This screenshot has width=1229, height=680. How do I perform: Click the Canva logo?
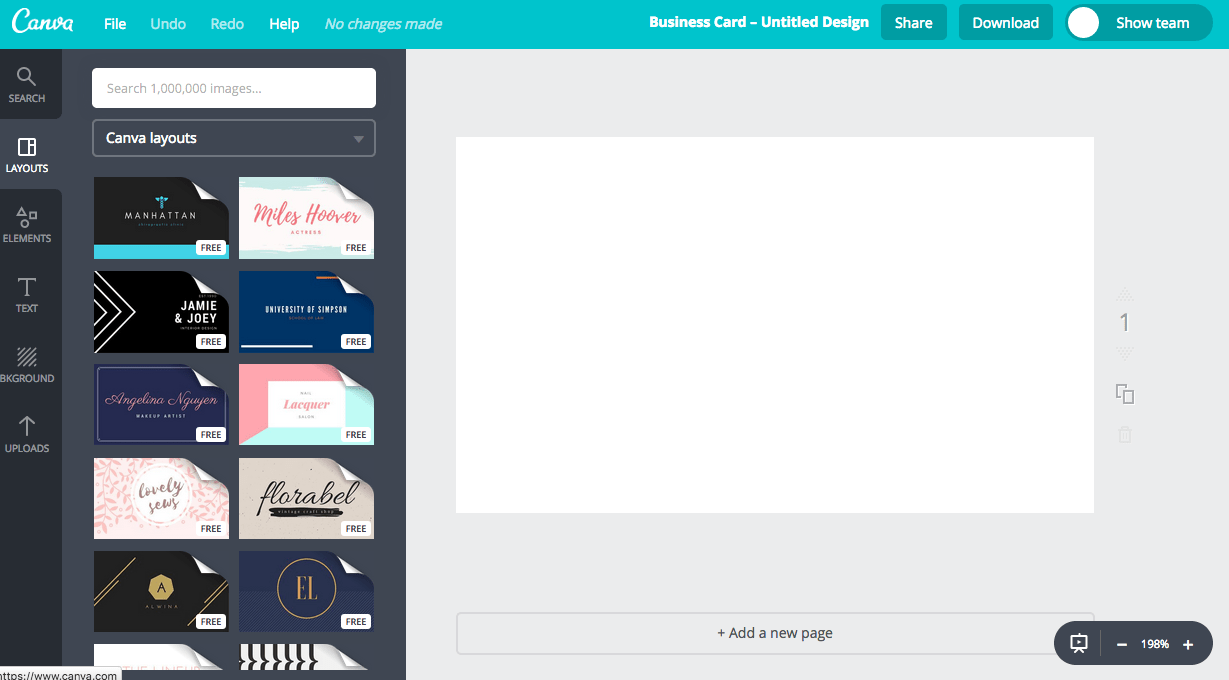[x=44, y=22]
